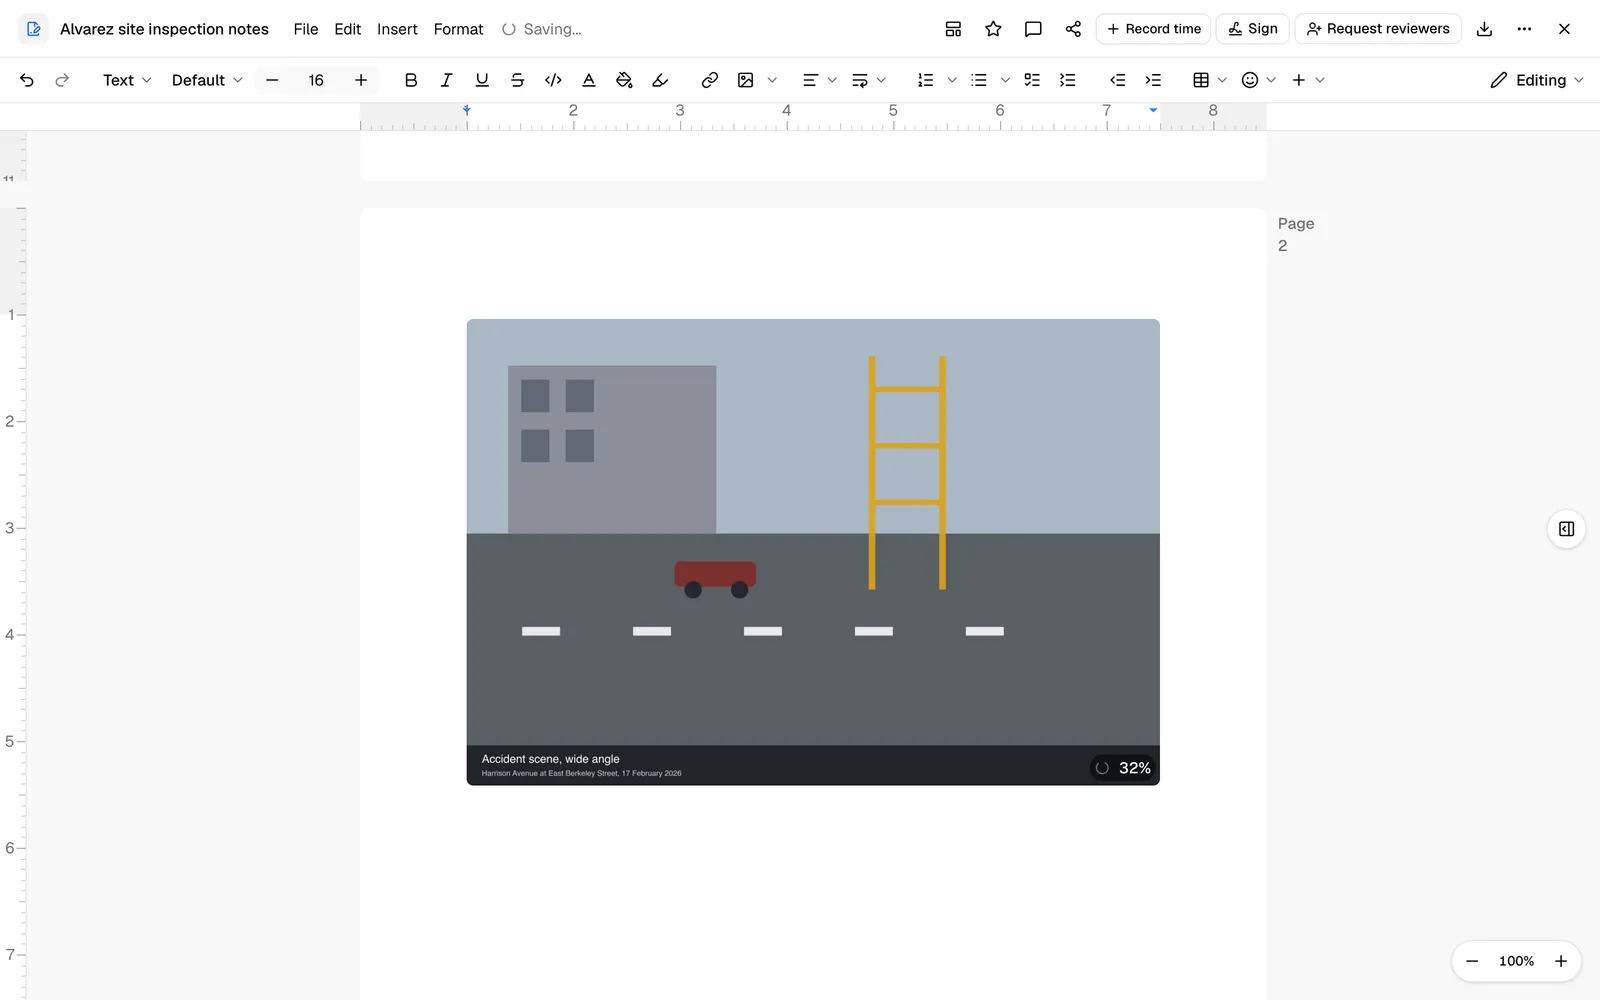1600x1000 pixels.
Task: Toggle underline formatting
Action: tap(482, 80)
